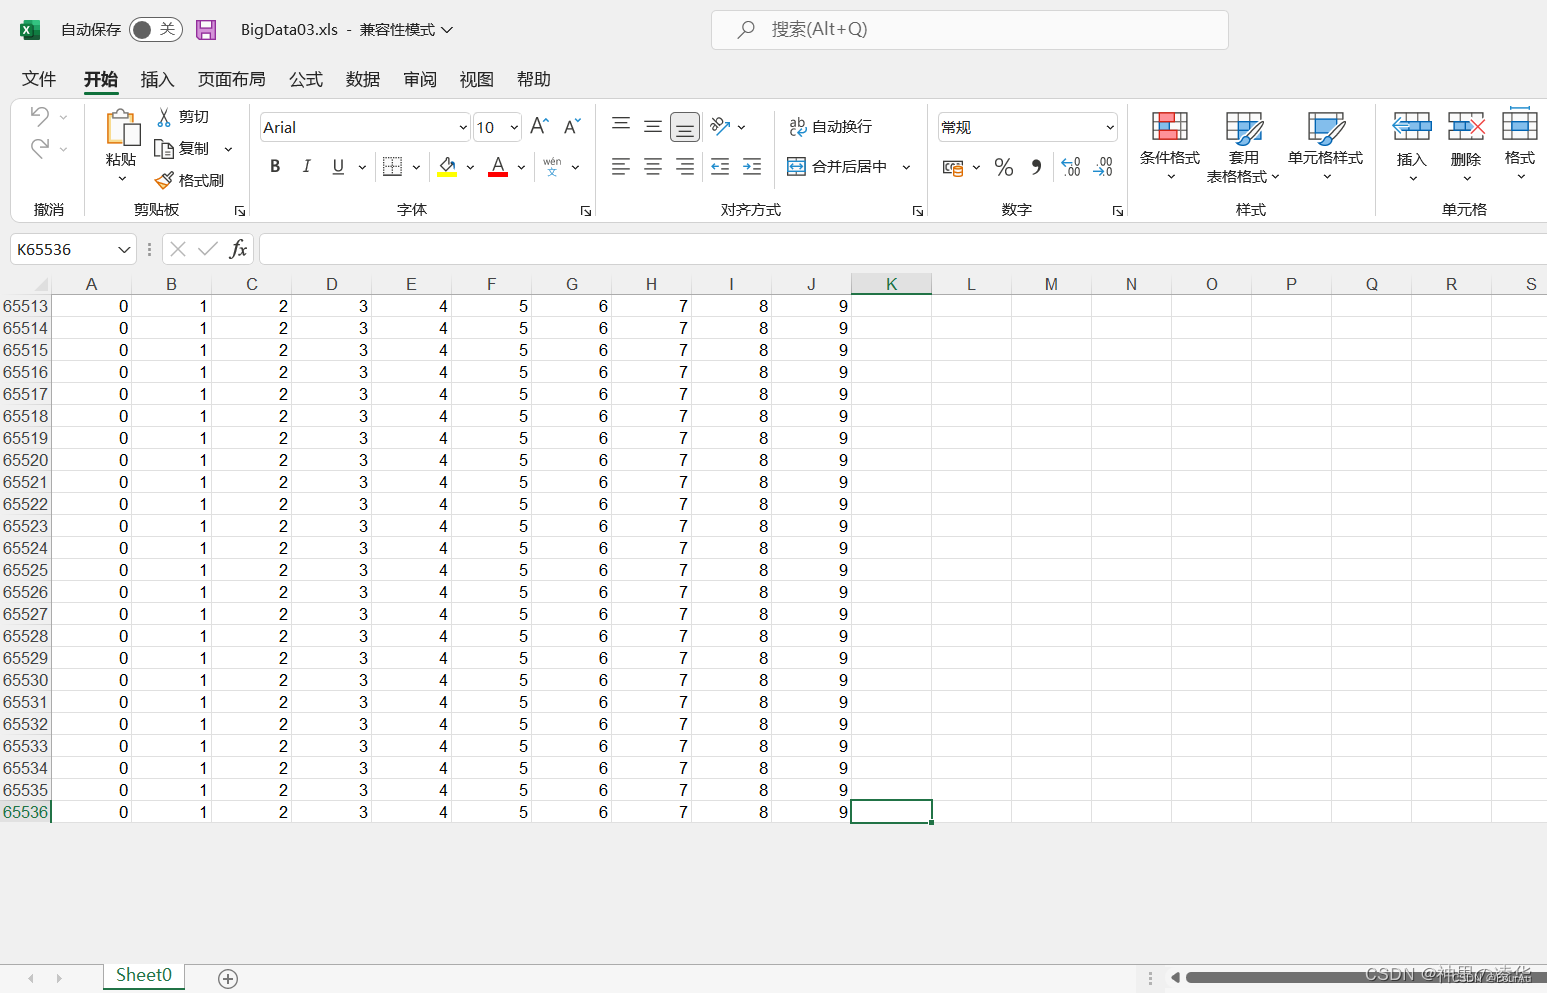The width and height of the screenshot is (1547, 993).
Task: Click the Orientation text angle icon
Action: point(720,127)
